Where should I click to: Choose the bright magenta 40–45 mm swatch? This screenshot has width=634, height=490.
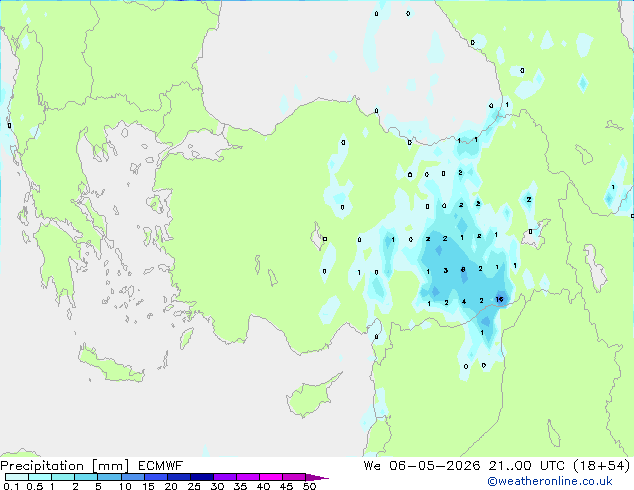point(271,477)
